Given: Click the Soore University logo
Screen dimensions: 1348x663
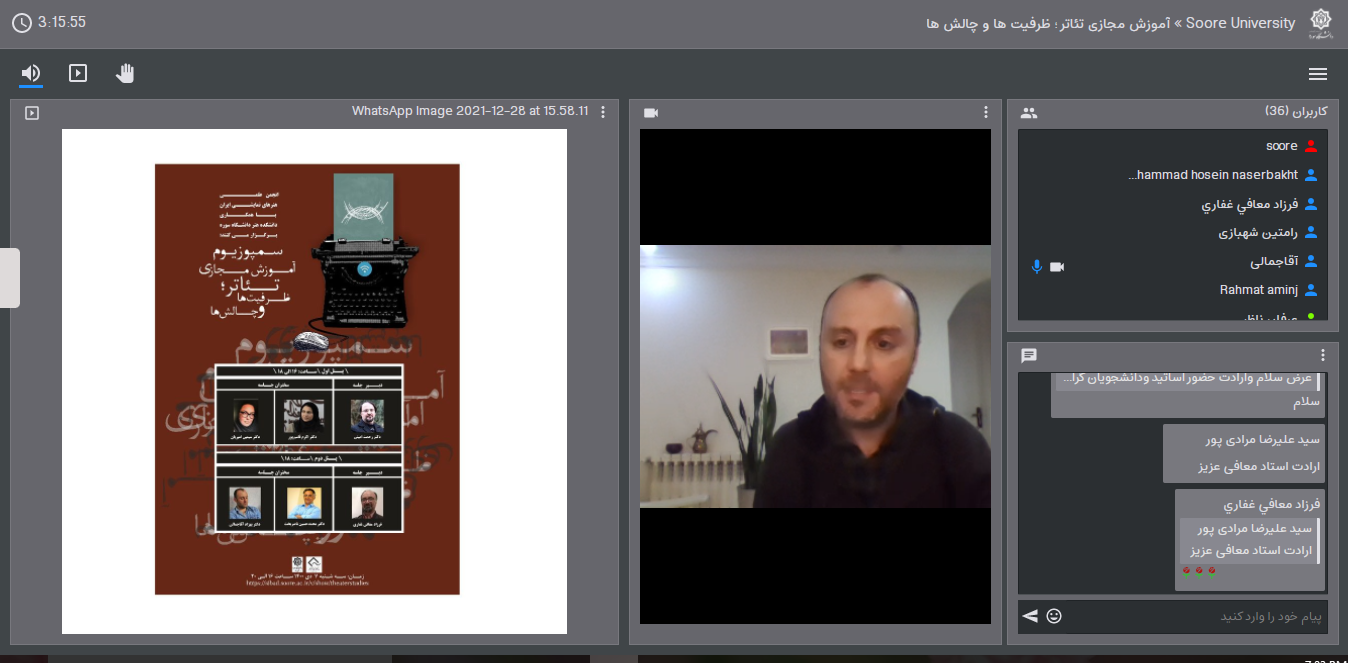Looking at the screenshot, I should click(x=1322, y=24).
